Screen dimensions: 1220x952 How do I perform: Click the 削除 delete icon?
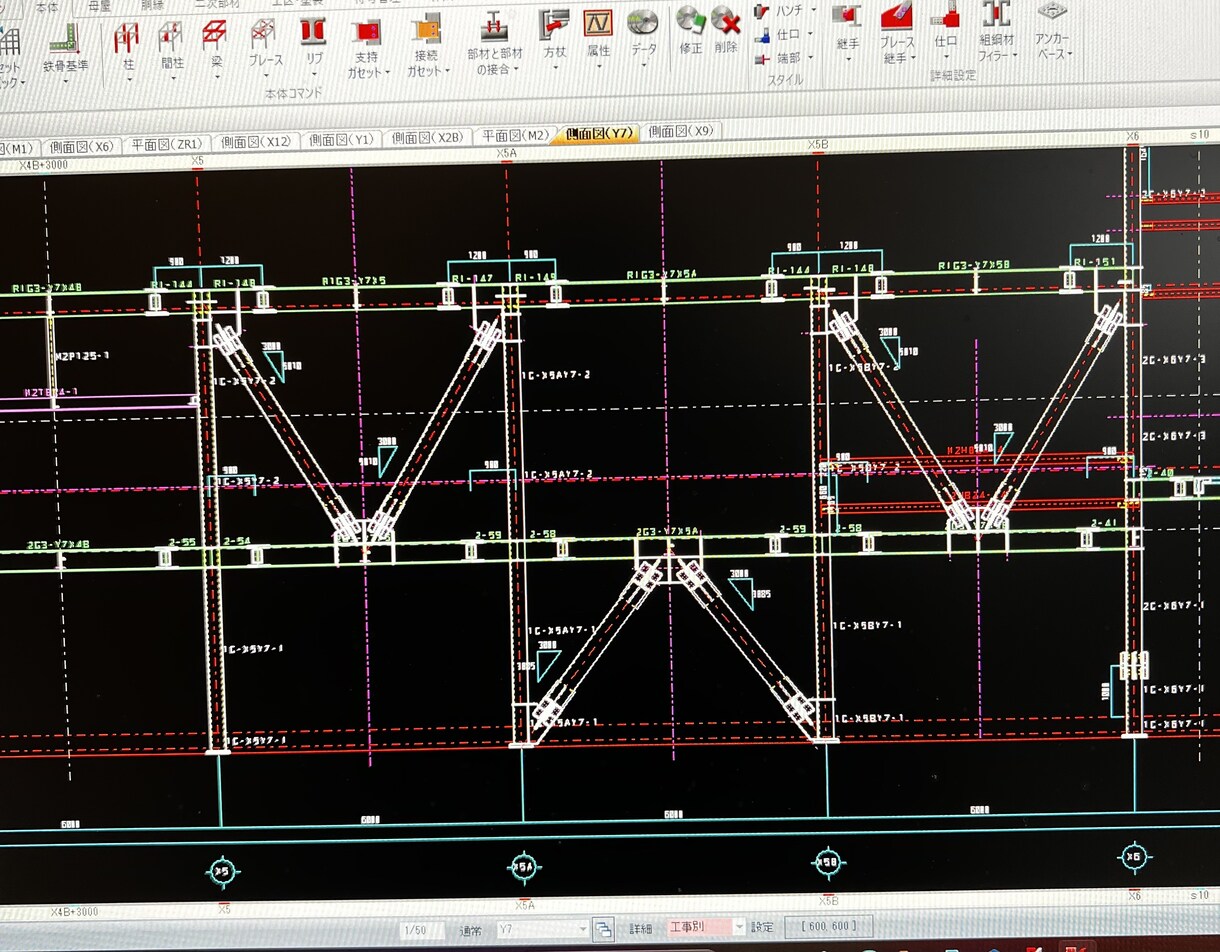point(727,31)
